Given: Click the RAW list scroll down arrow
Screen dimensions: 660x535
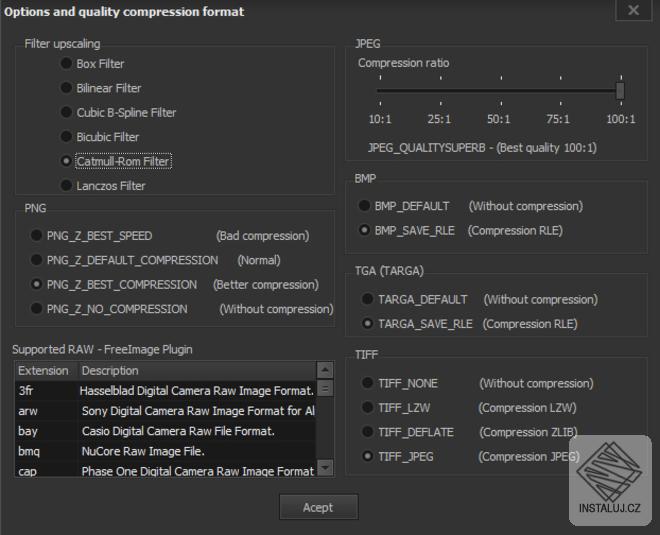Looking at the screenshot, I should tap(325, 467).
